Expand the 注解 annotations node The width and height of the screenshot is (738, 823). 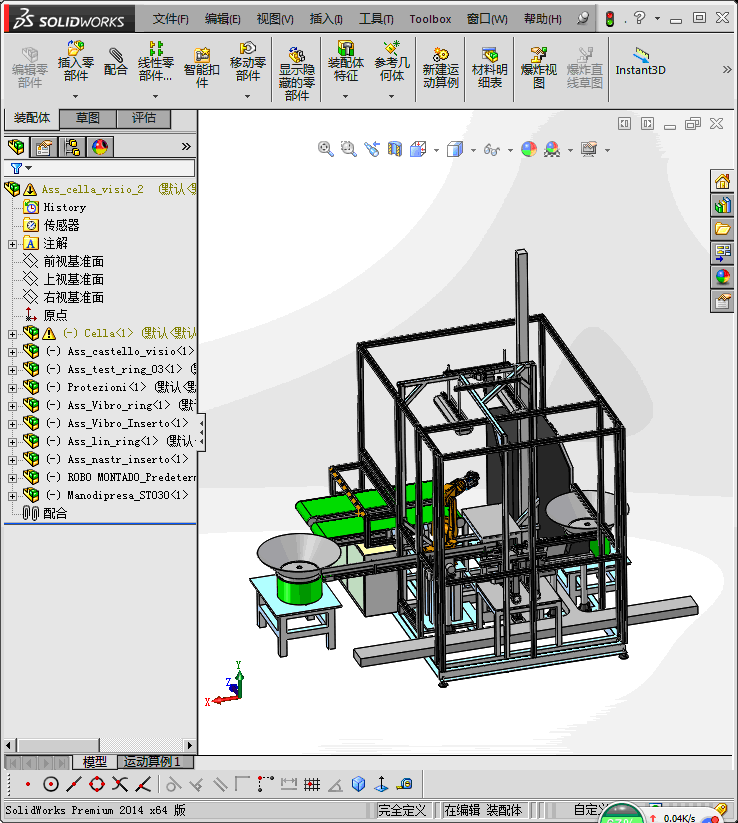[12, 244]
